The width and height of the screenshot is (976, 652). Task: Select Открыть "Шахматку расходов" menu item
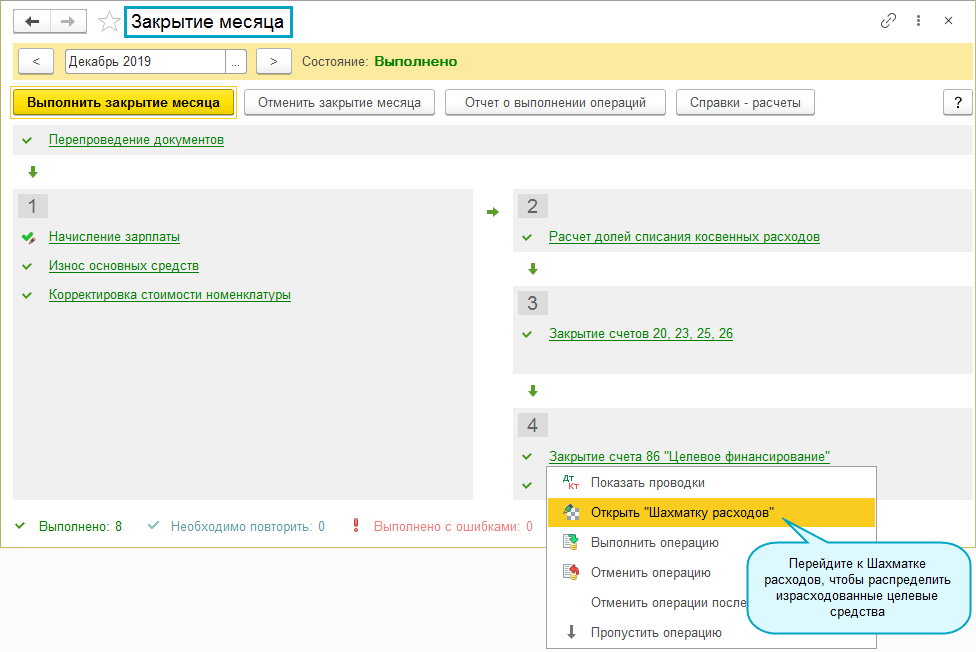pyautogui.click(x=711, y=513)
